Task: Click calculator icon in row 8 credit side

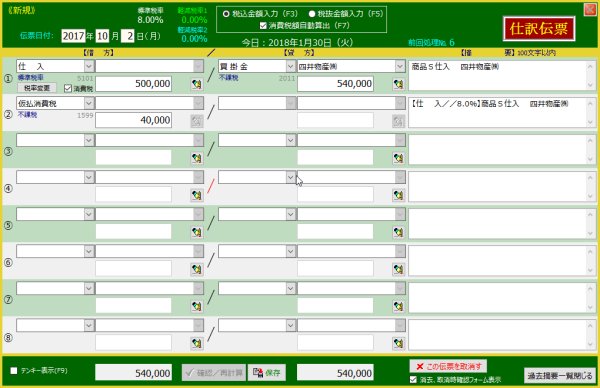Action: pos(398,343)
